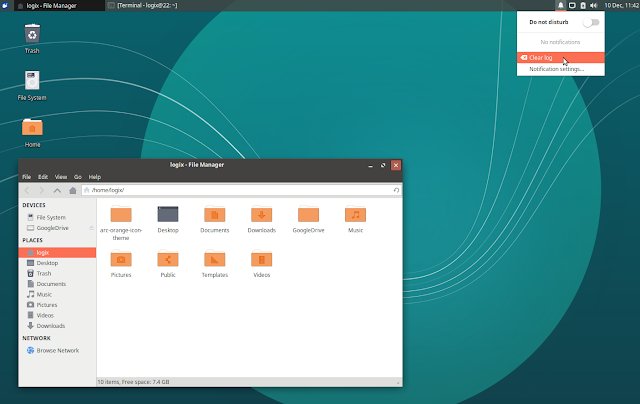Viewport: 640px width, 404px height.
Task: Select Documents in the Places sidebar
Action: (57, 284)
